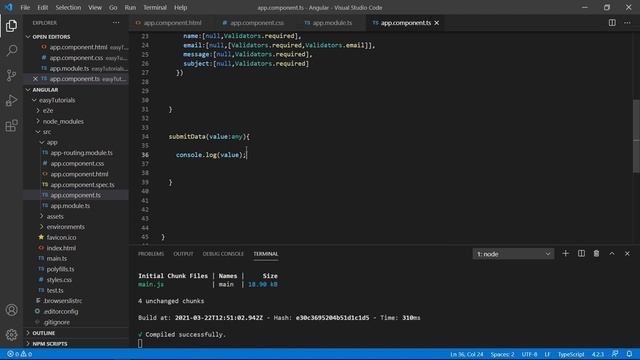Click the feedback icon in status bar
Image resolution: width=640 pixels, height=360 pixels.
[615, 354]
